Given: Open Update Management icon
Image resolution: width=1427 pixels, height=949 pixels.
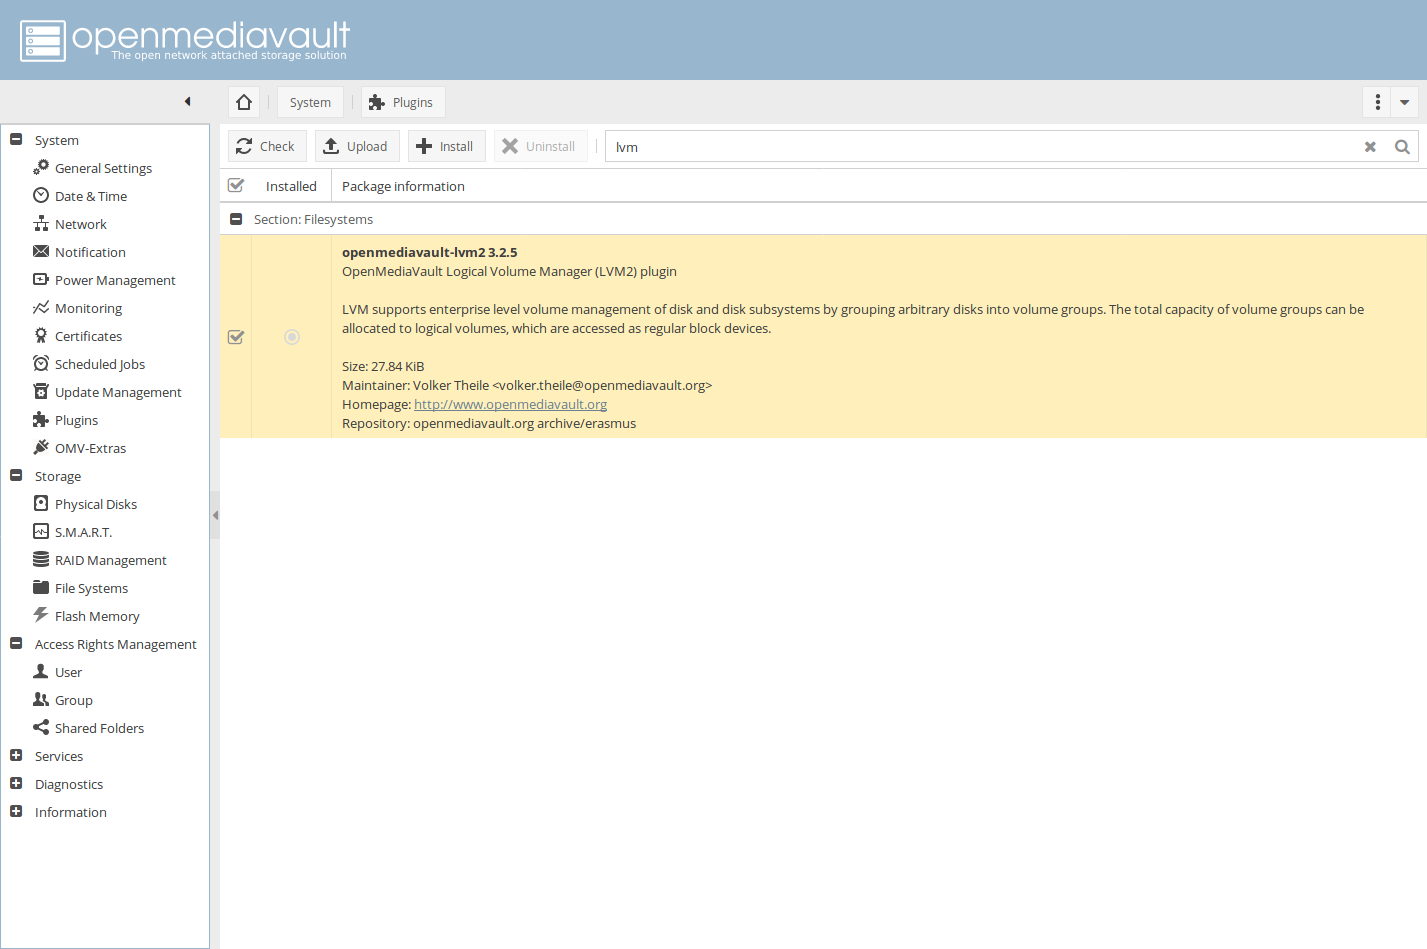Looking at the screenshot, I should click(x=41, y=391).
